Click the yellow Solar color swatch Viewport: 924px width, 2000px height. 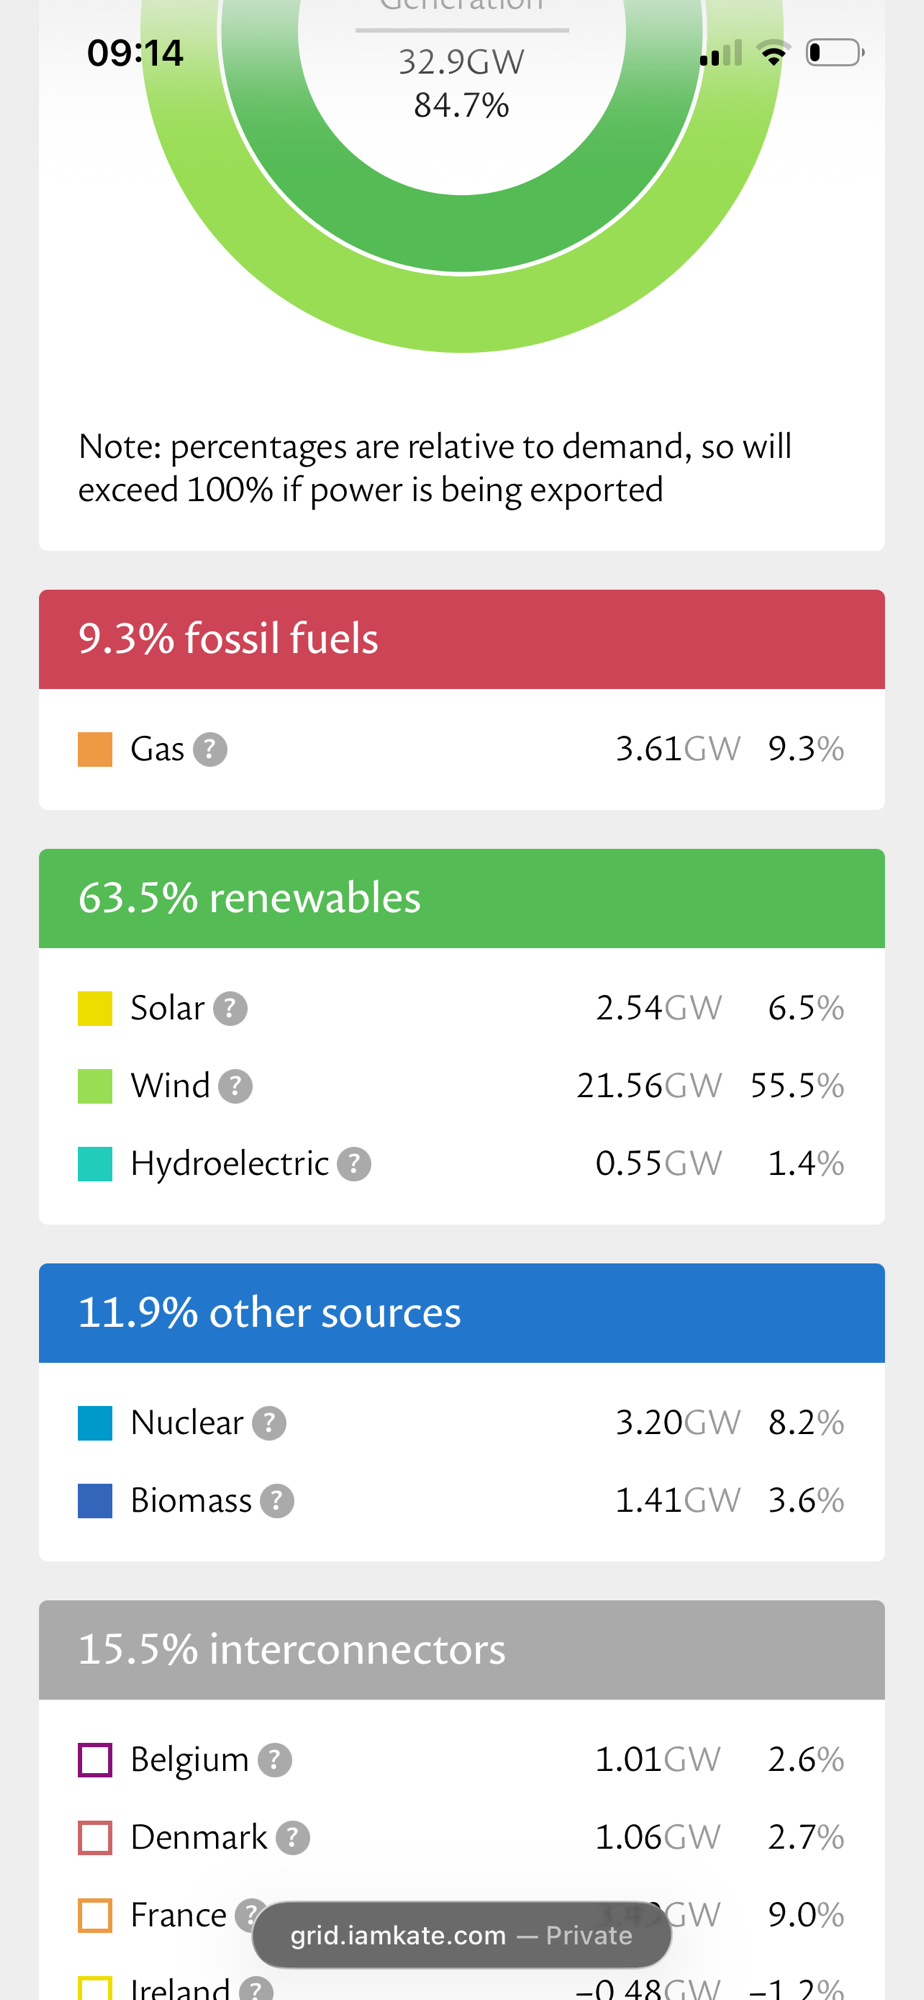95,1008
